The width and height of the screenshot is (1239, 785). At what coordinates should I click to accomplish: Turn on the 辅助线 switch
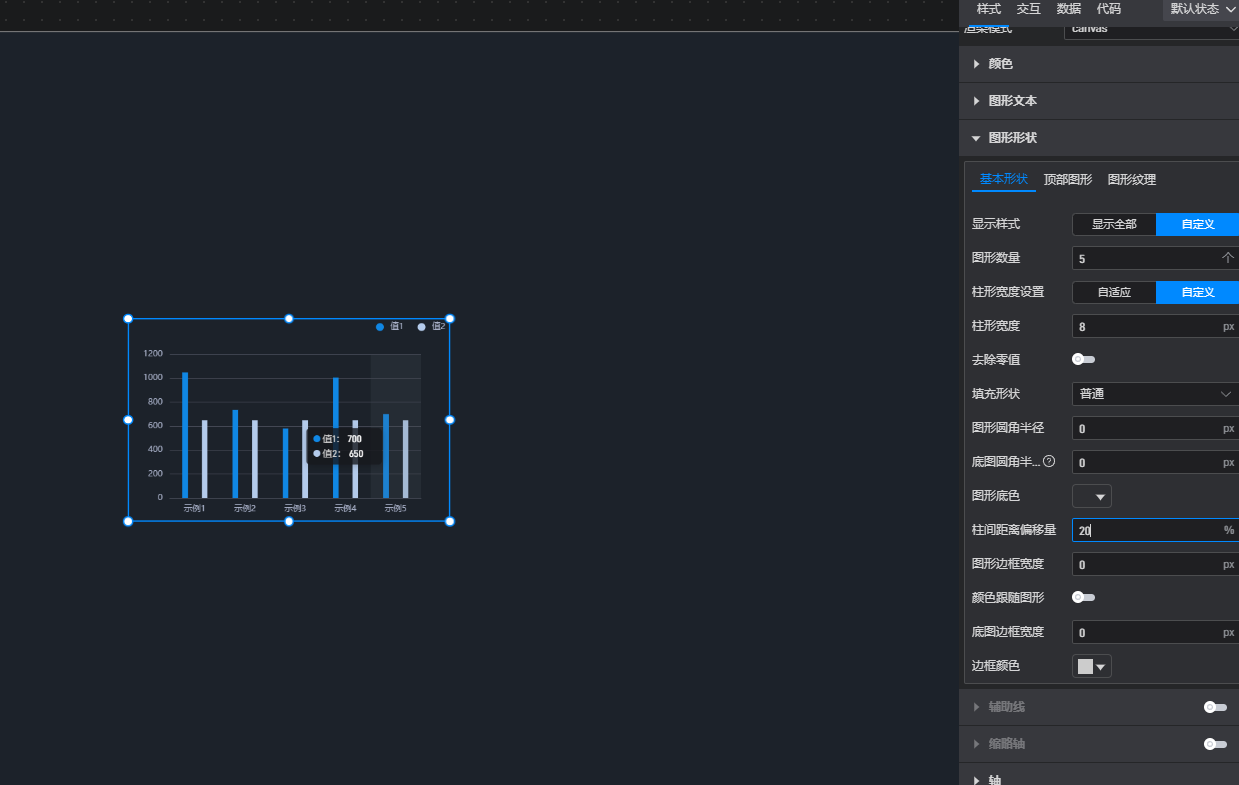[1215, 707]
